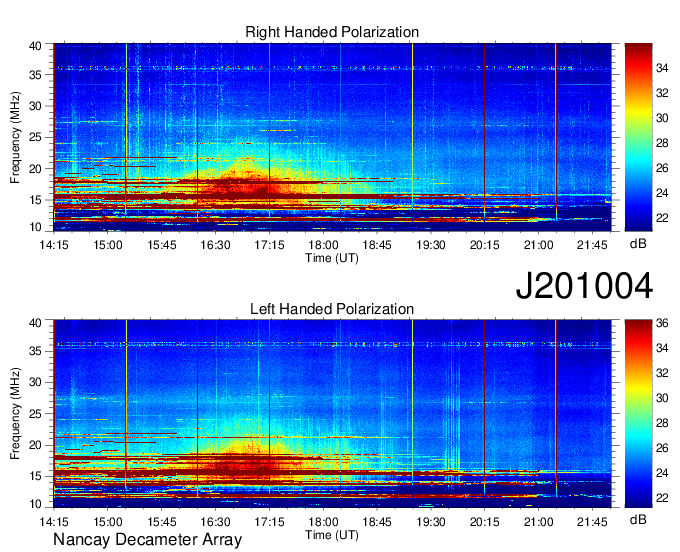Click "18:00" on the Left Handed time axis
Viewport: 680px width, 552px height.
point(323,521)
